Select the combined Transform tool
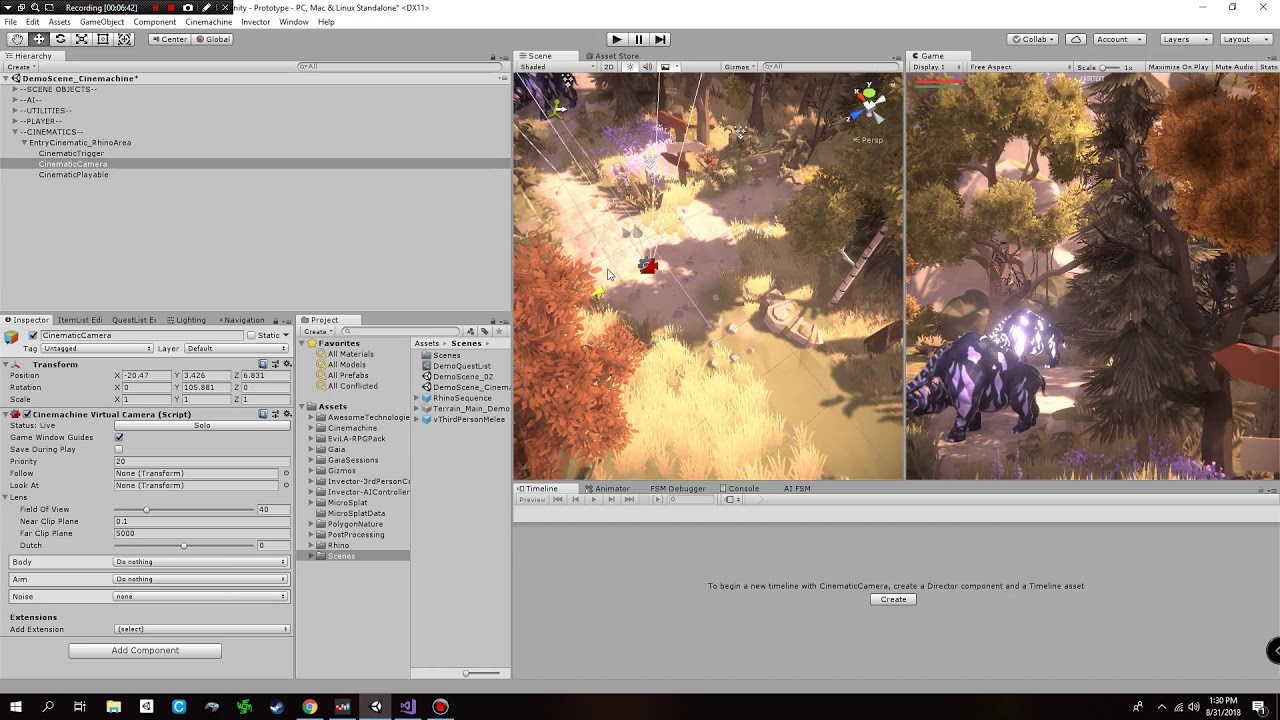This screenshot has height=720, width=1280. point(125,39)
